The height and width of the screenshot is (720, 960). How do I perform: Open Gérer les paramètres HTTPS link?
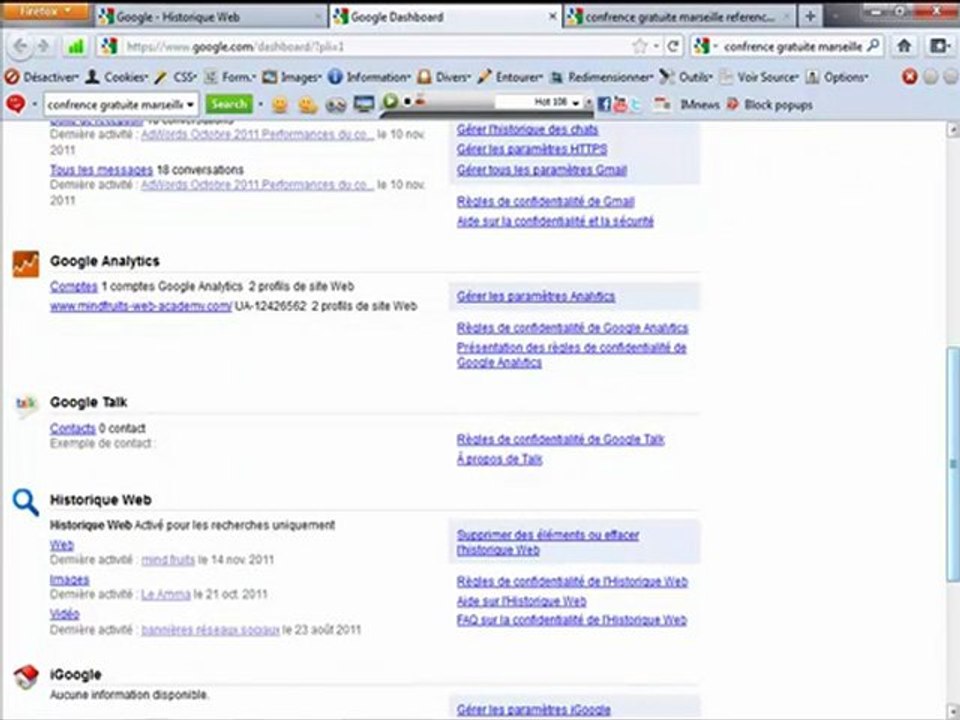coord(532,149)
